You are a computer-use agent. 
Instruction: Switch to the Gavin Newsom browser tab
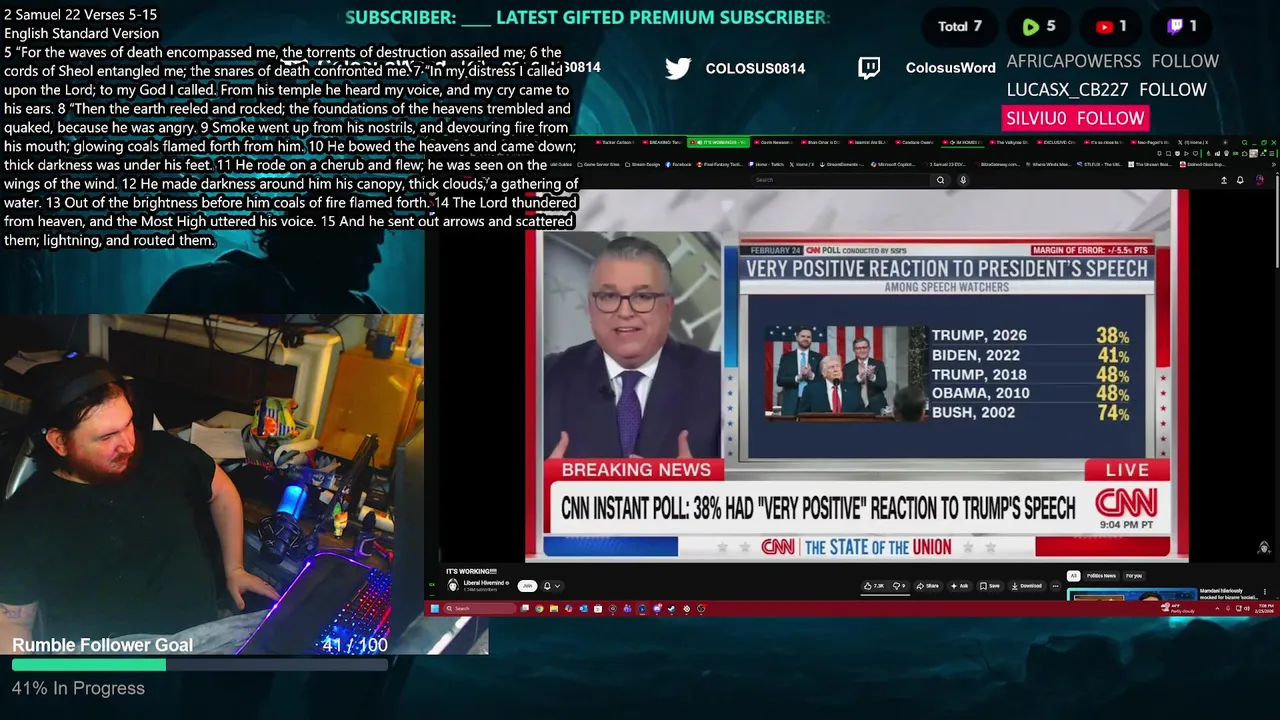[x=775, y=142]
